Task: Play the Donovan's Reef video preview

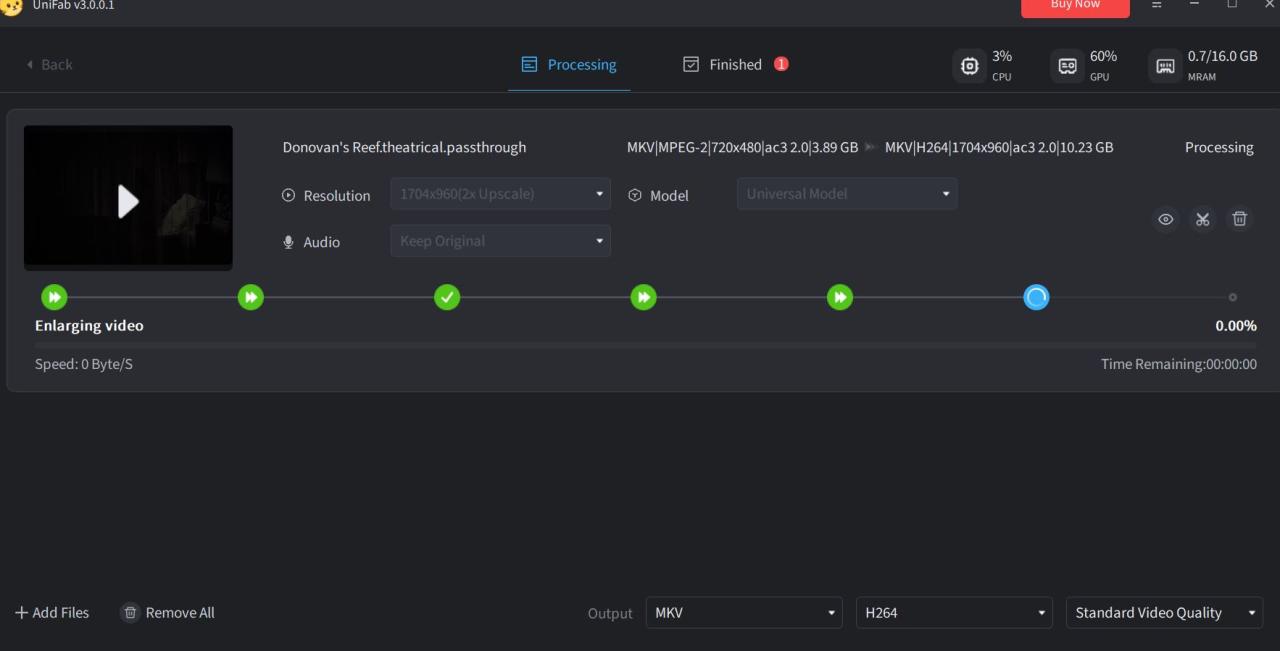Action: click(128, 200)
